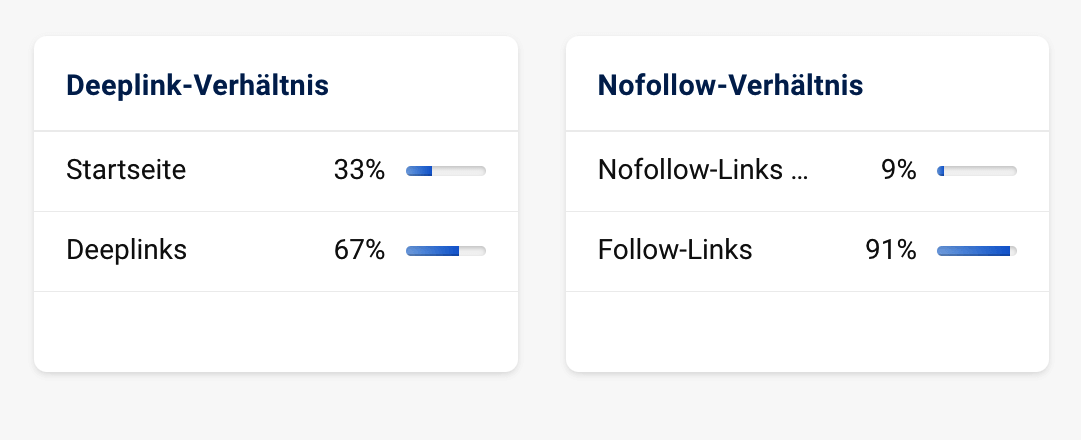Screen dimensions: 1081x440
Task: Select the Follow-Links row label
Action: click(675, 250)
